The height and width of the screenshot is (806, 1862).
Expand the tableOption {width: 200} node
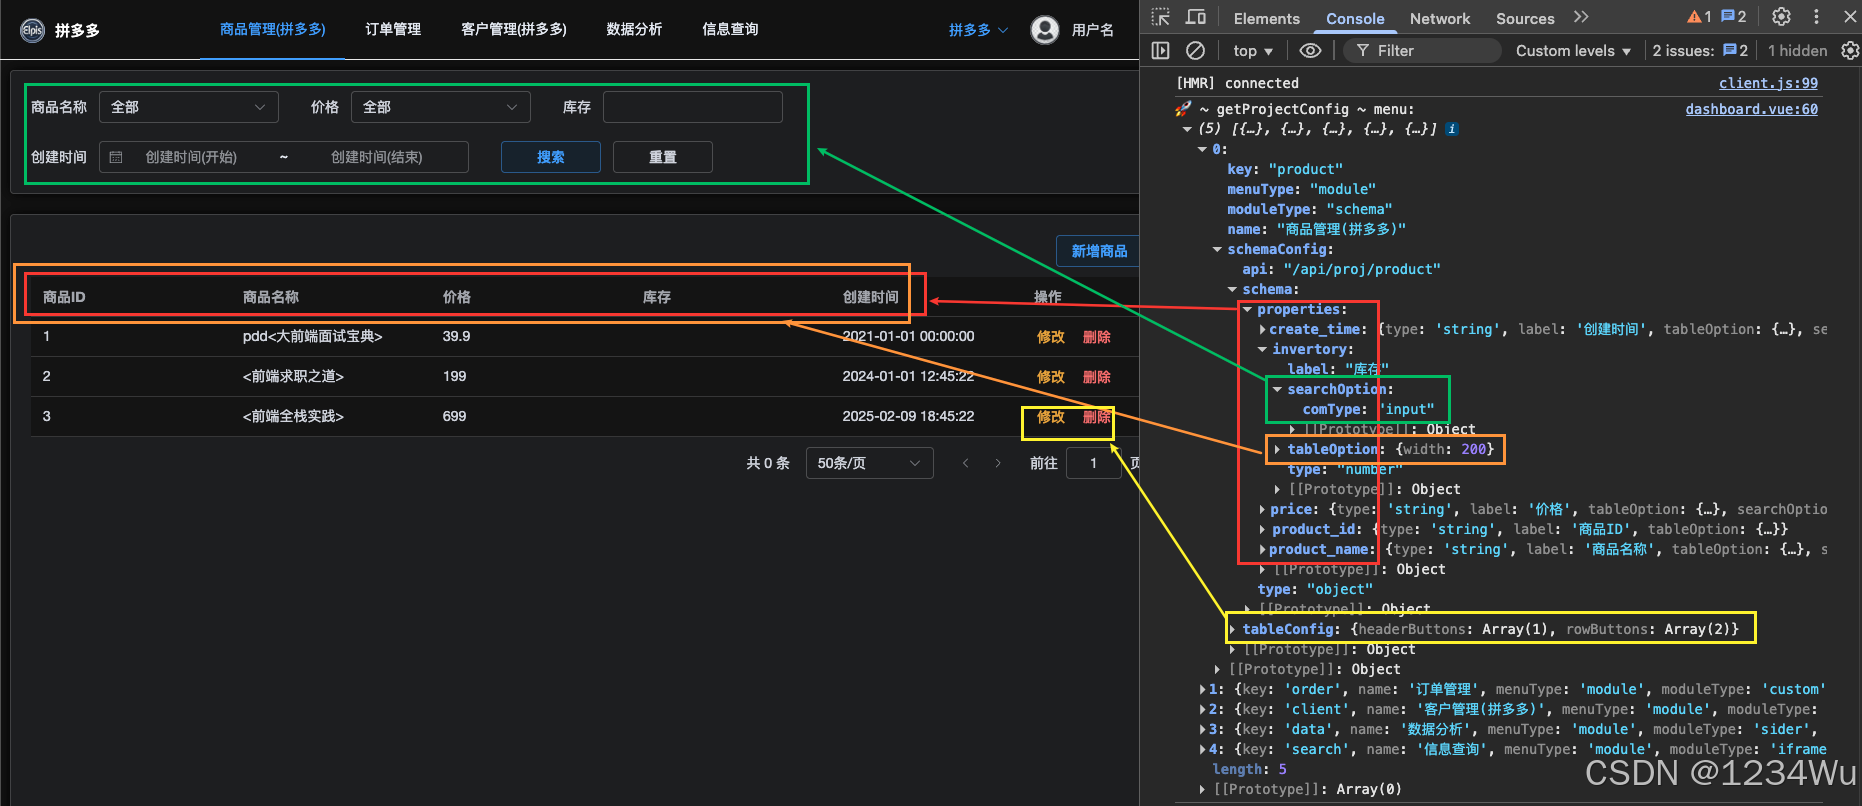1278,449
